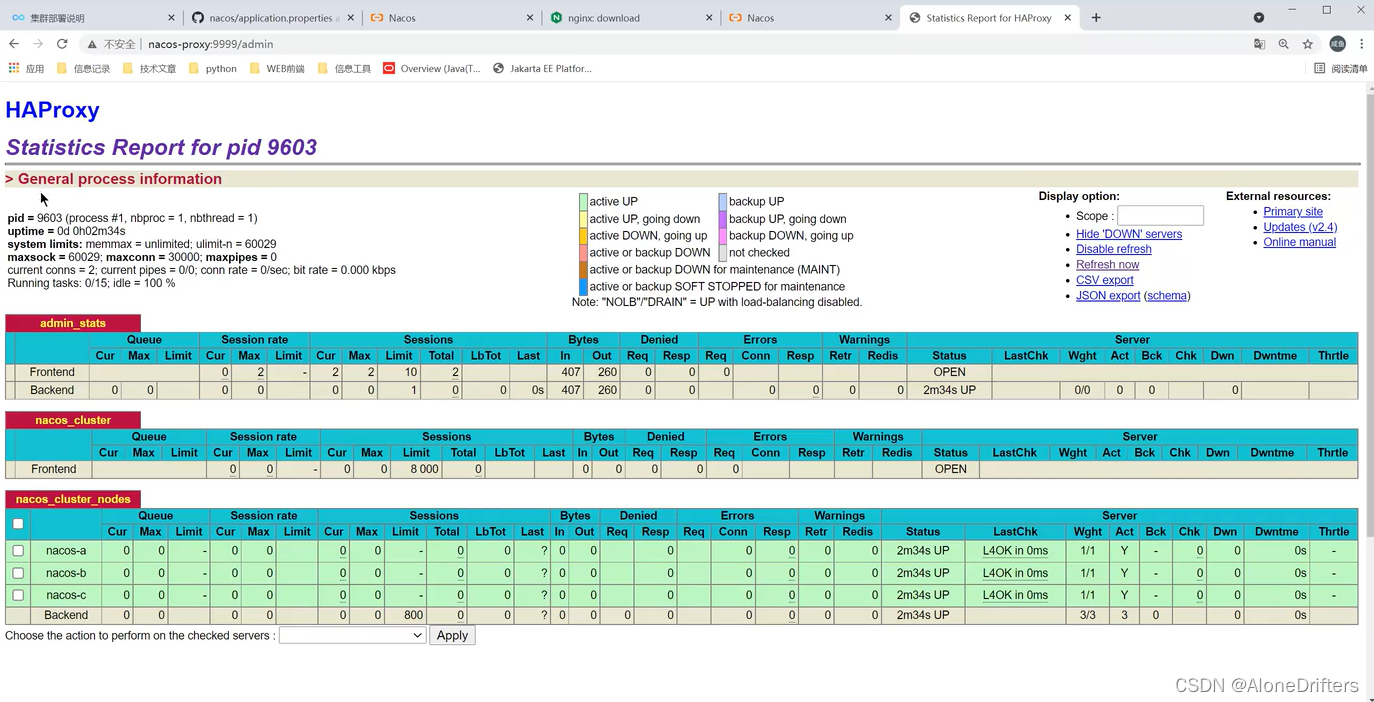Viewport: 1374px width, 702px height.
Task: Click the active UP legend color box
Action: click(583, 202)
